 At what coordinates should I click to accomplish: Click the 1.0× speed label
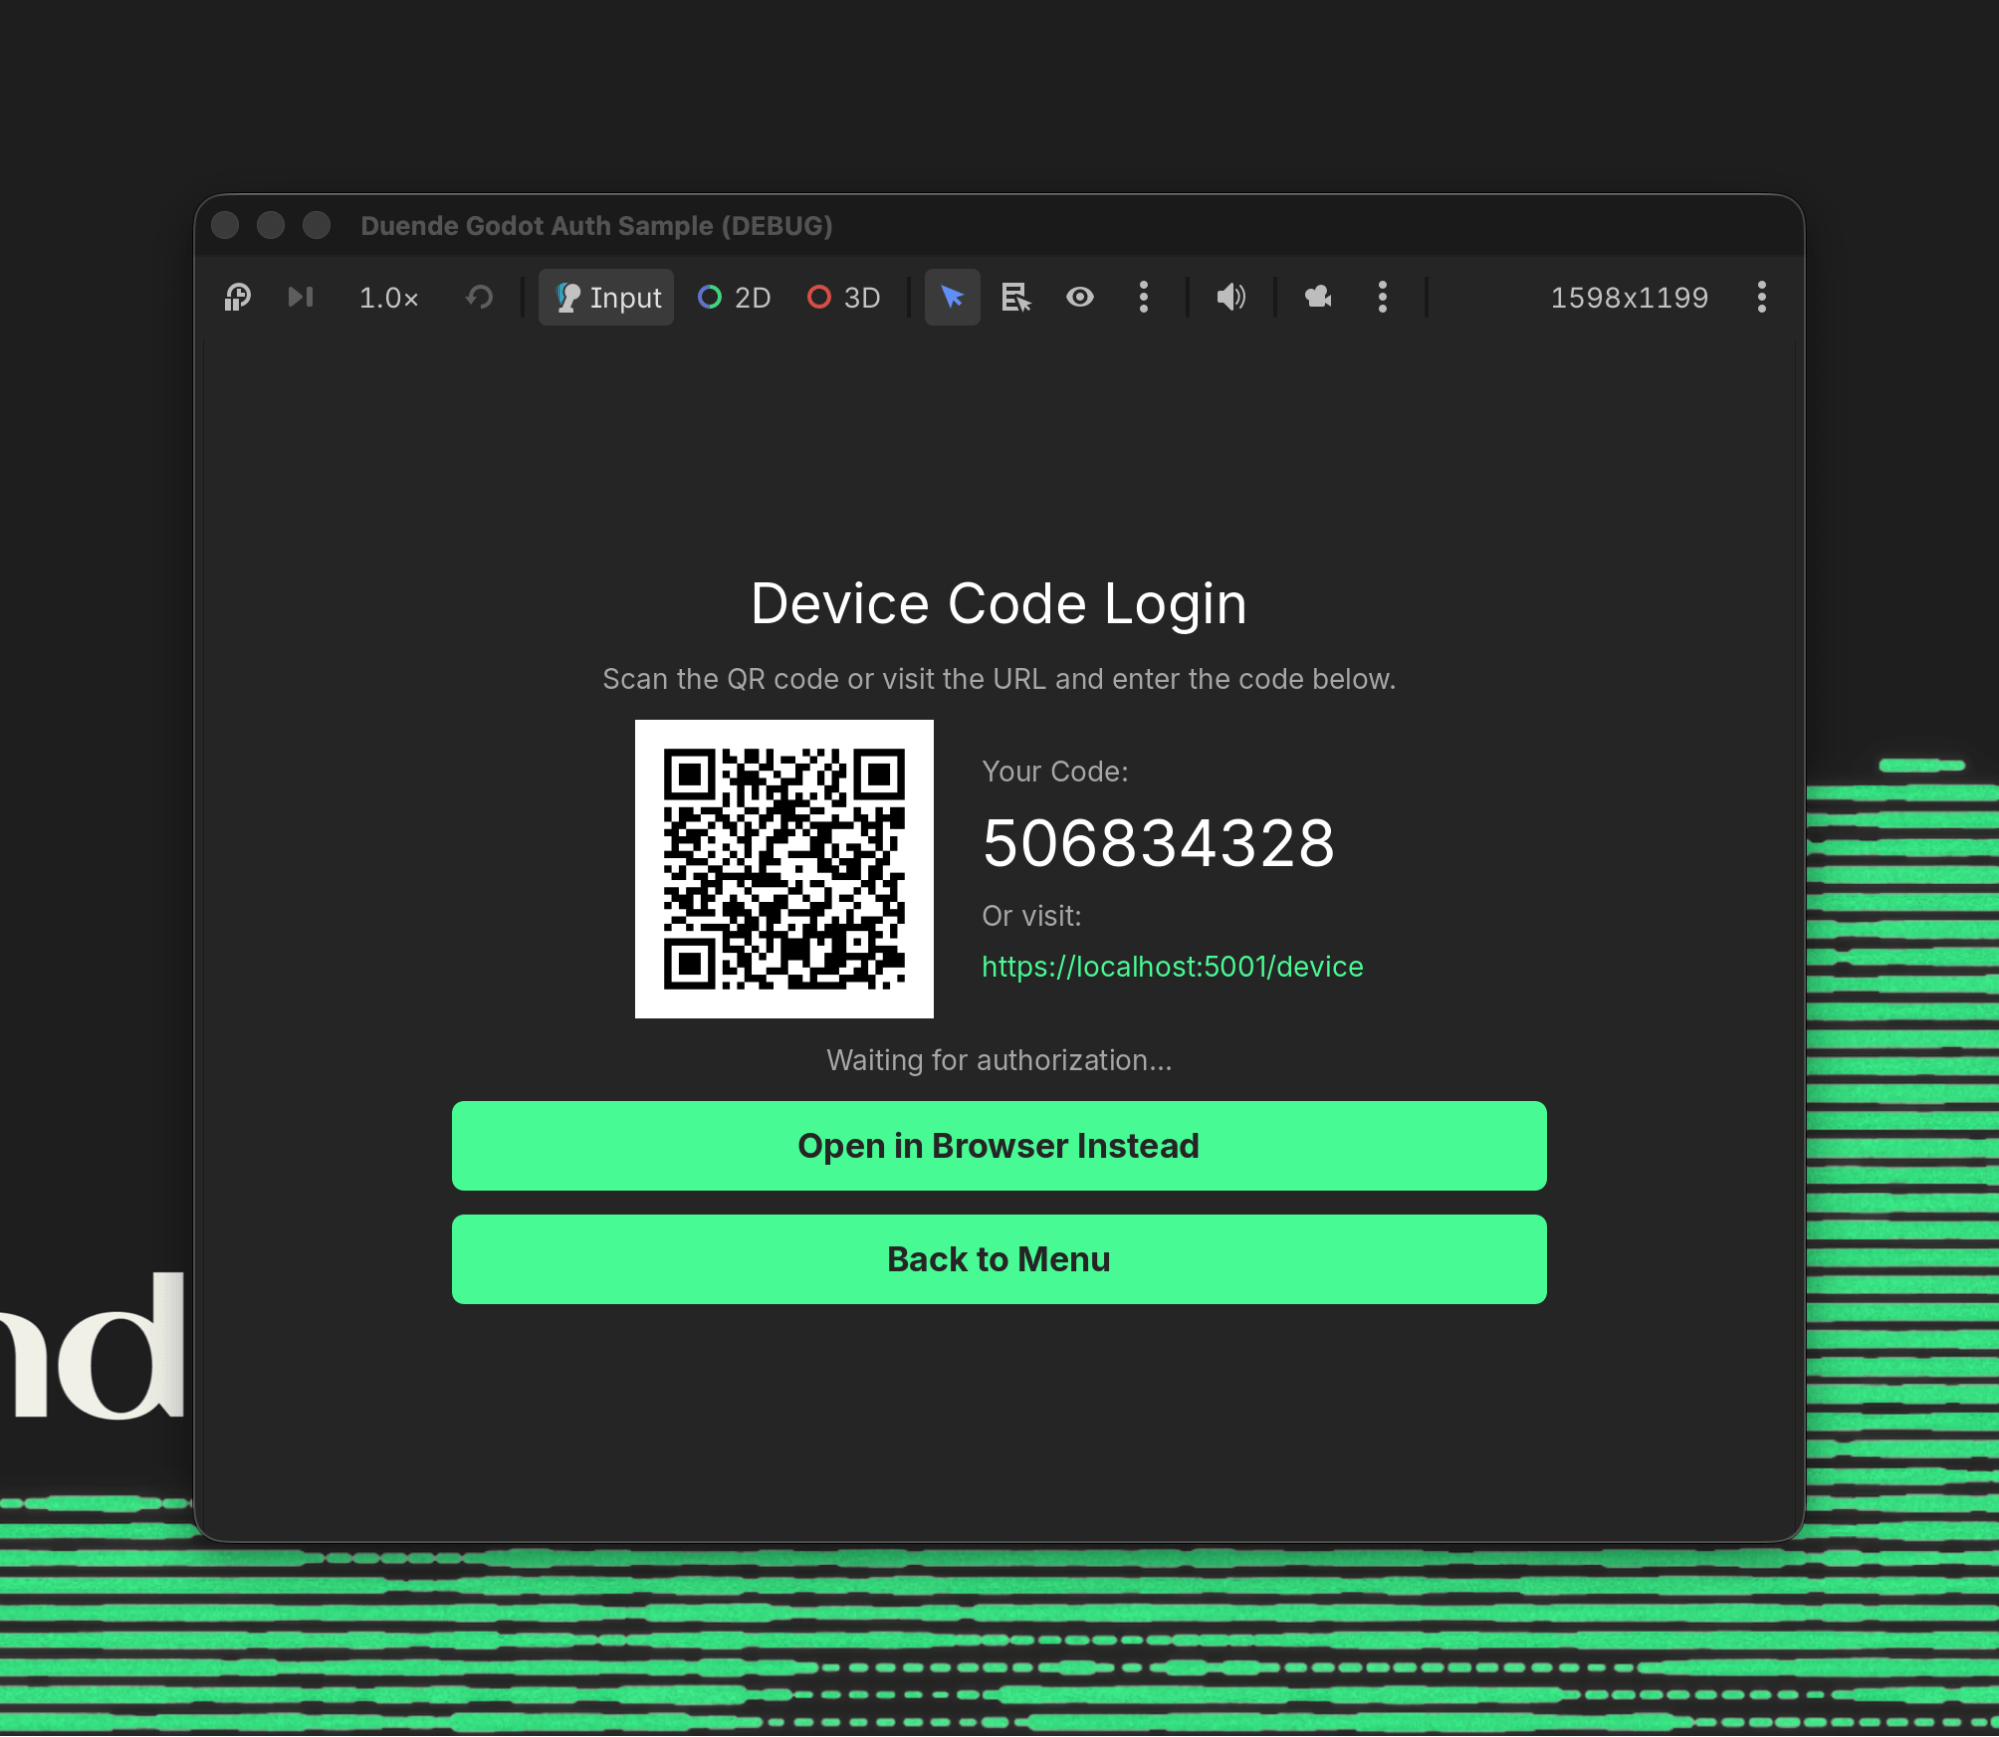(x=388, y=298)
